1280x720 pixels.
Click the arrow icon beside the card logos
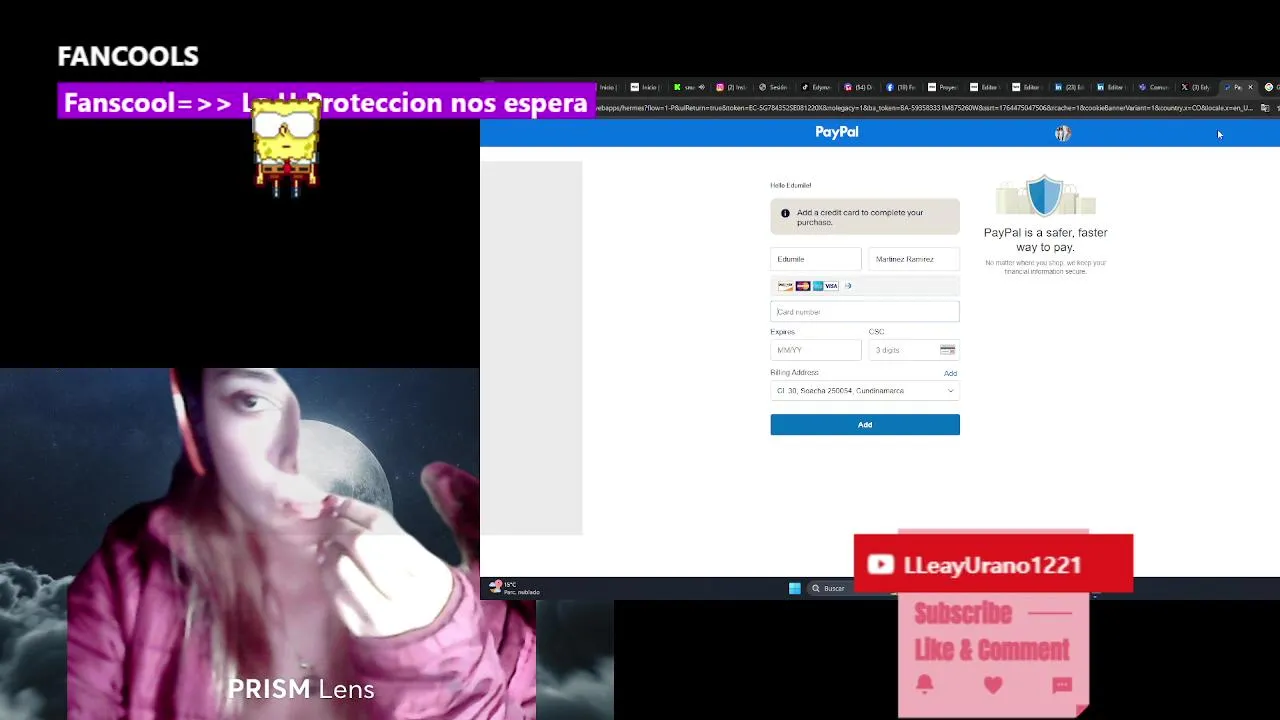point(848,286)
